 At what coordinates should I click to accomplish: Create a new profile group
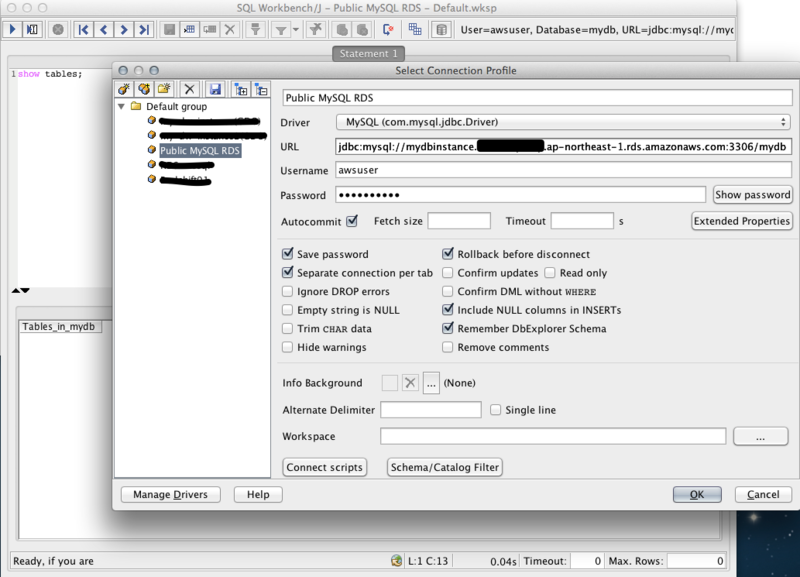pyautogui.click(x=164, y=89)
